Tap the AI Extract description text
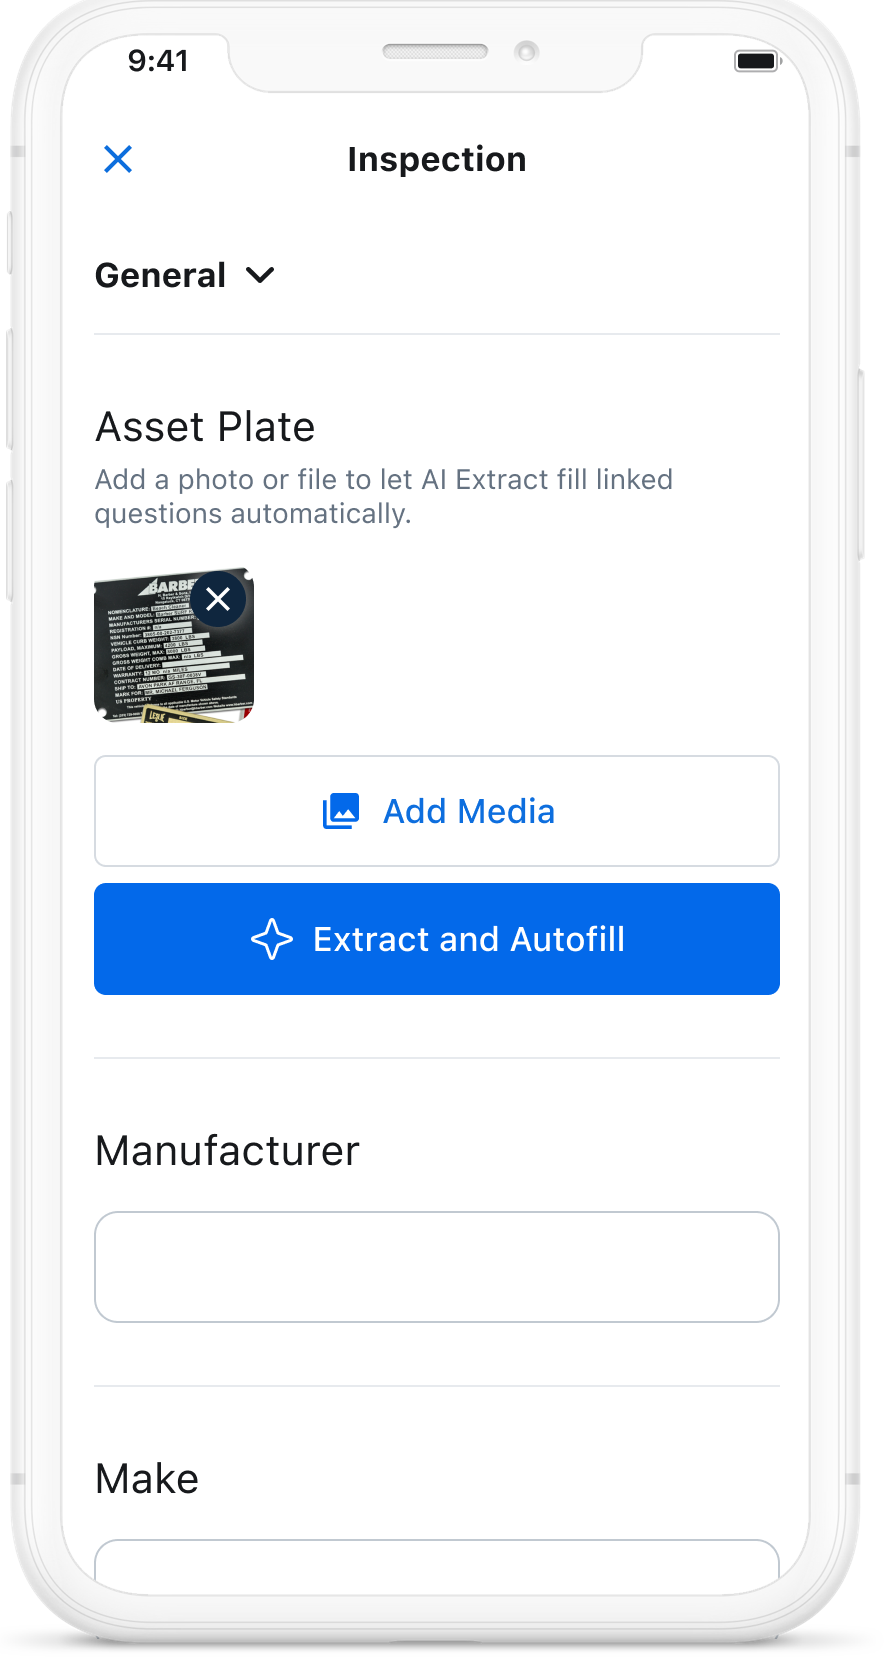Viewport: 885px width, 1657px height. click(x=383, y=496)
